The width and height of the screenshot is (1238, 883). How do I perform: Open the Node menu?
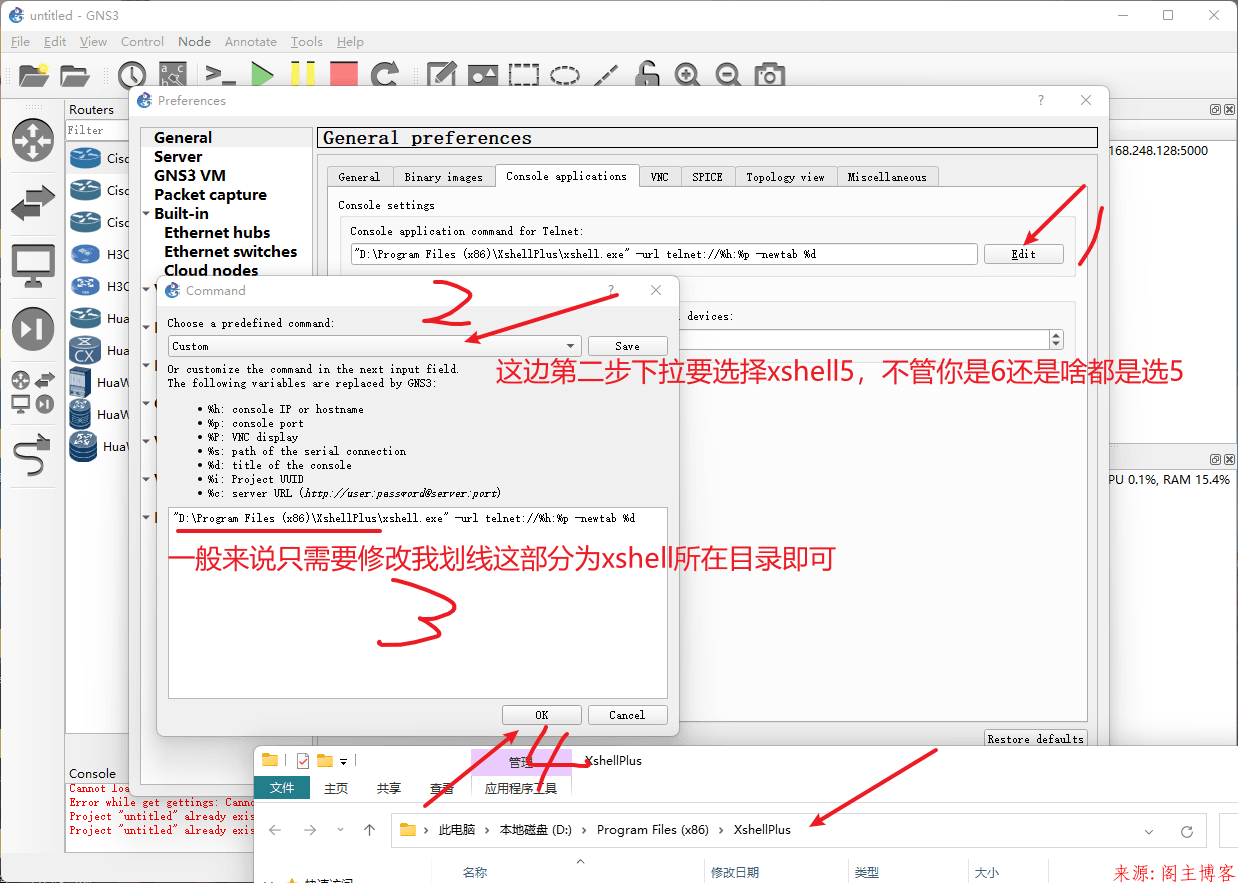194,42
